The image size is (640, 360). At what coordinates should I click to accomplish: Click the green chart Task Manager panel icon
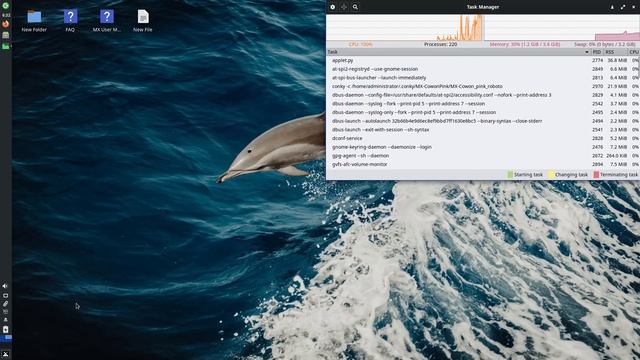pyautogui.click(x=6, y=47)
